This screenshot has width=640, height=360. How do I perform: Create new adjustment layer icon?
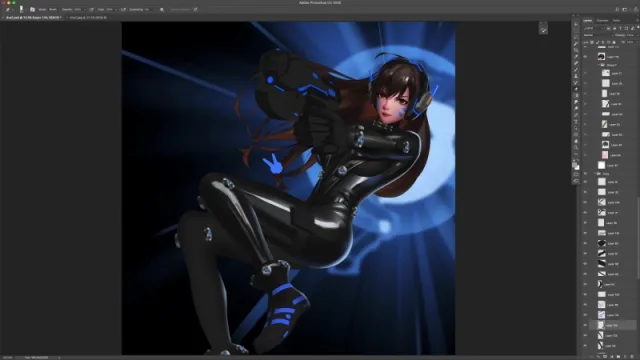pos(612,357)
